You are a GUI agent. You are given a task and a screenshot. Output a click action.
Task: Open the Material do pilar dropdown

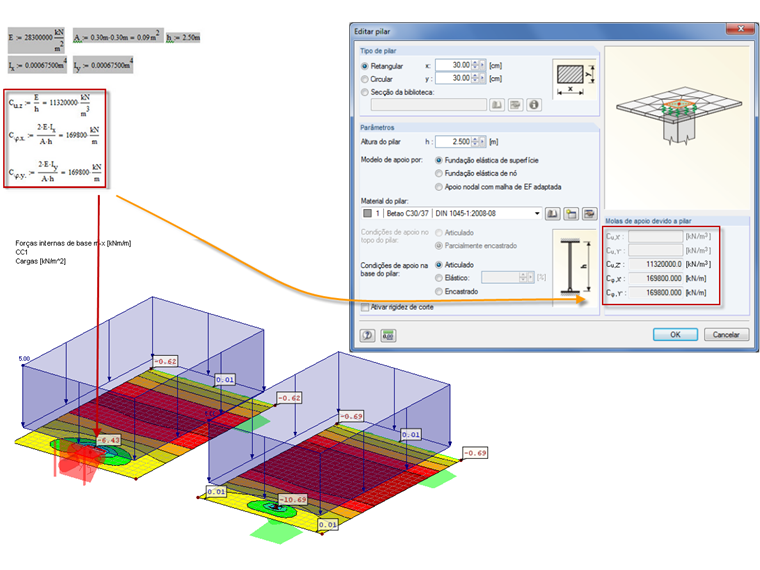pyautogui.click(x=537, y=214)
